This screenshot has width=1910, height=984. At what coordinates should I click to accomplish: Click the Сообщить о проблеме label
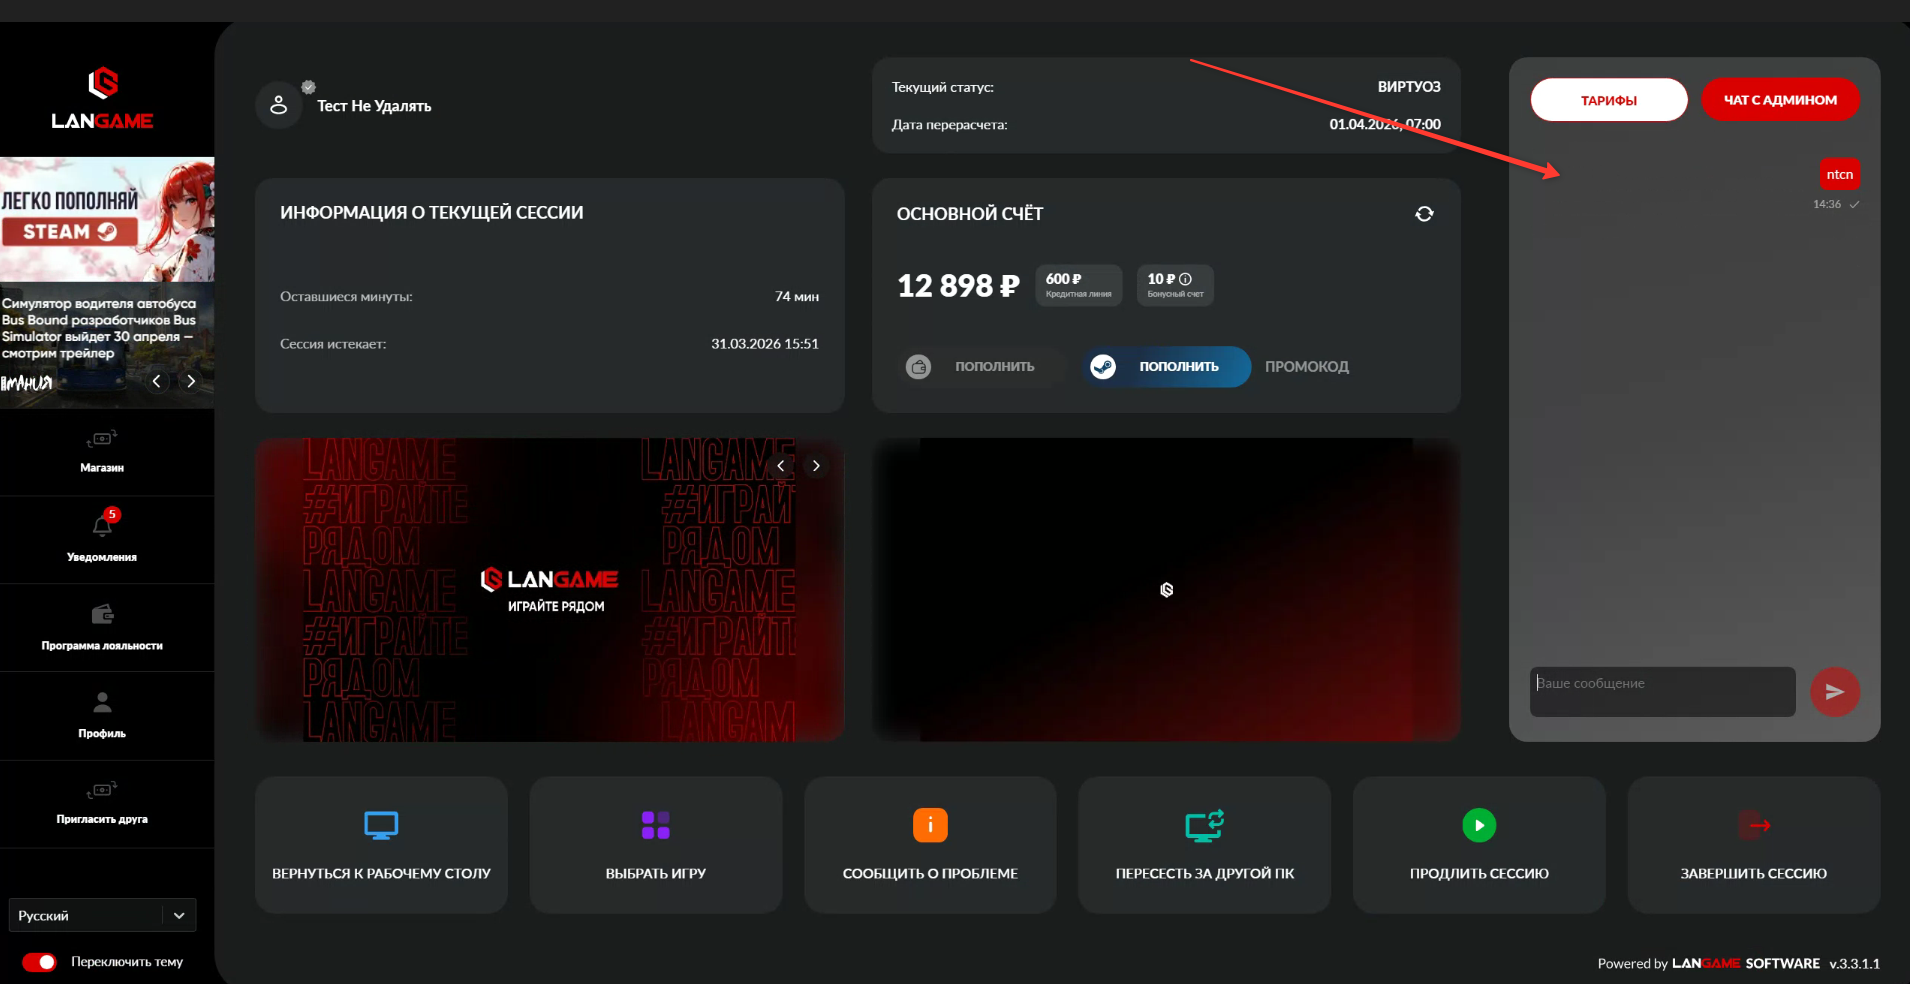point(930,874)
